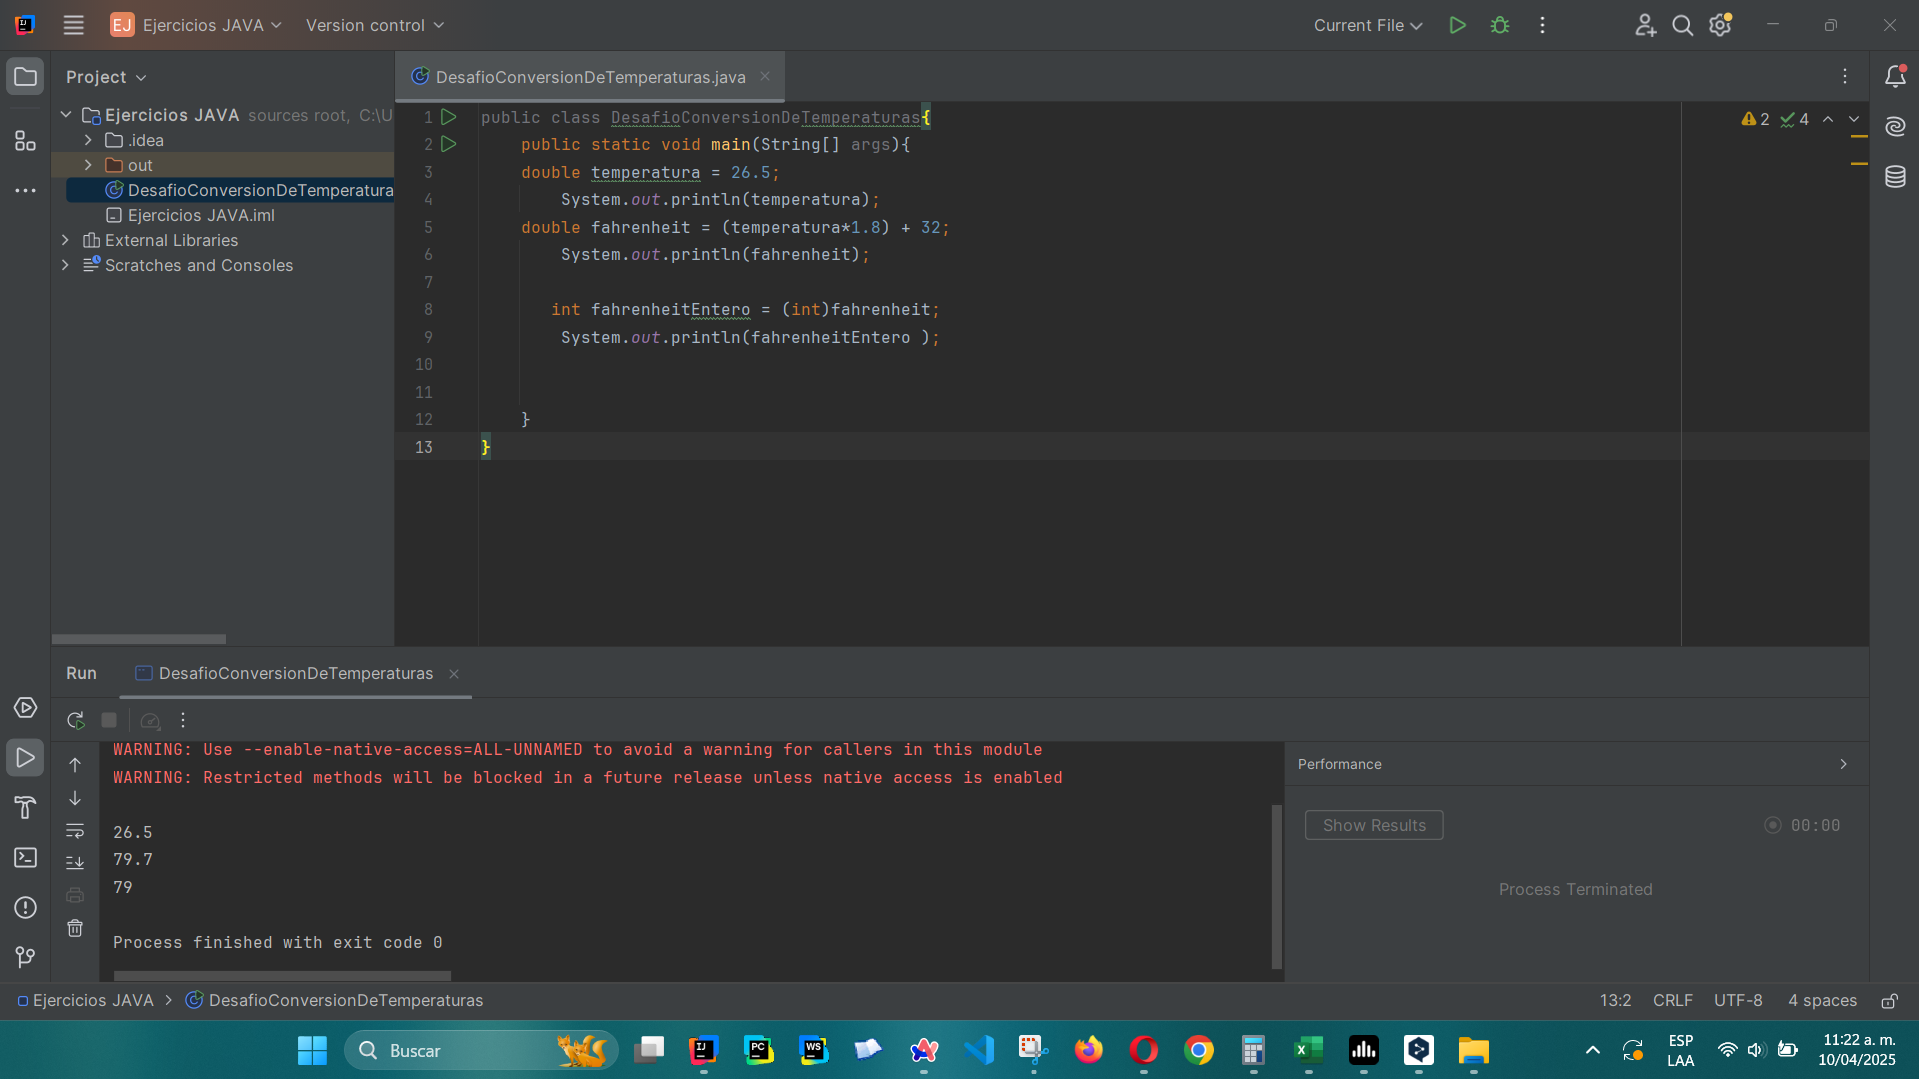
Task: Open the inspections widget showing 2 warnings
Action: (1775, 119)
